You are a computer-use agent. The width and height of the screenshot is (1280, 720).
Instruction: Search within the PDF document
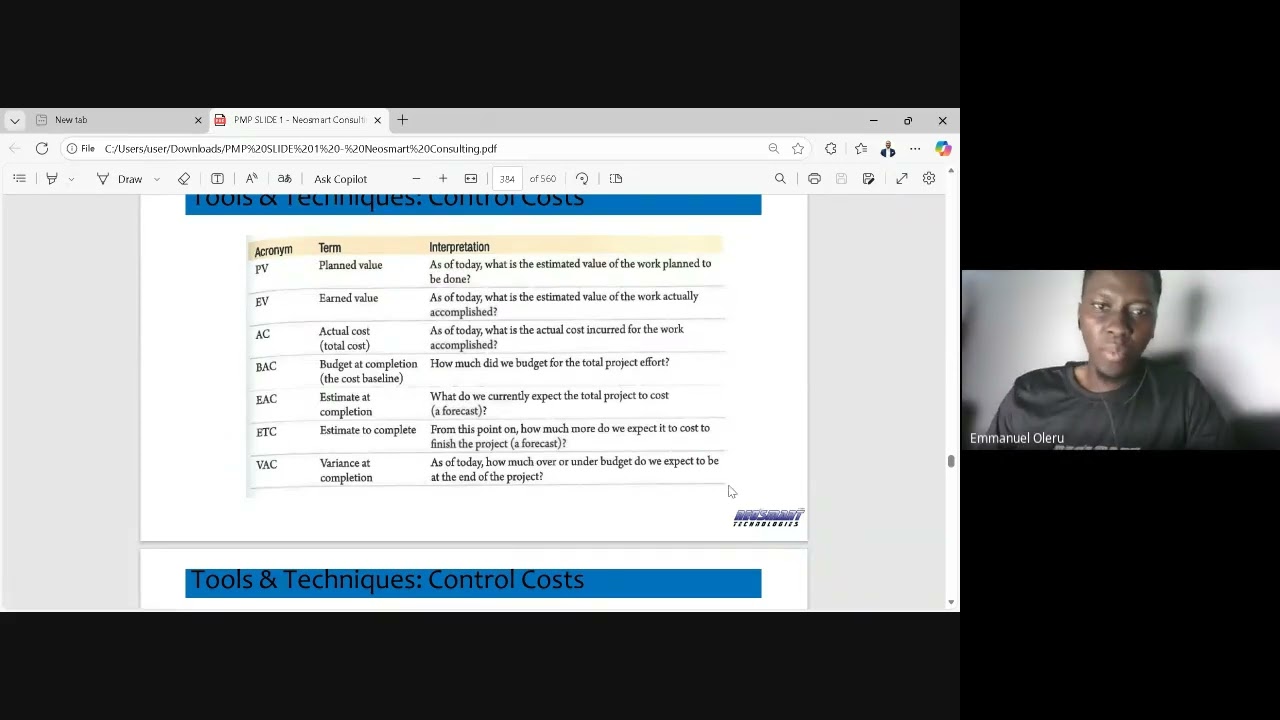pos(780,179)
